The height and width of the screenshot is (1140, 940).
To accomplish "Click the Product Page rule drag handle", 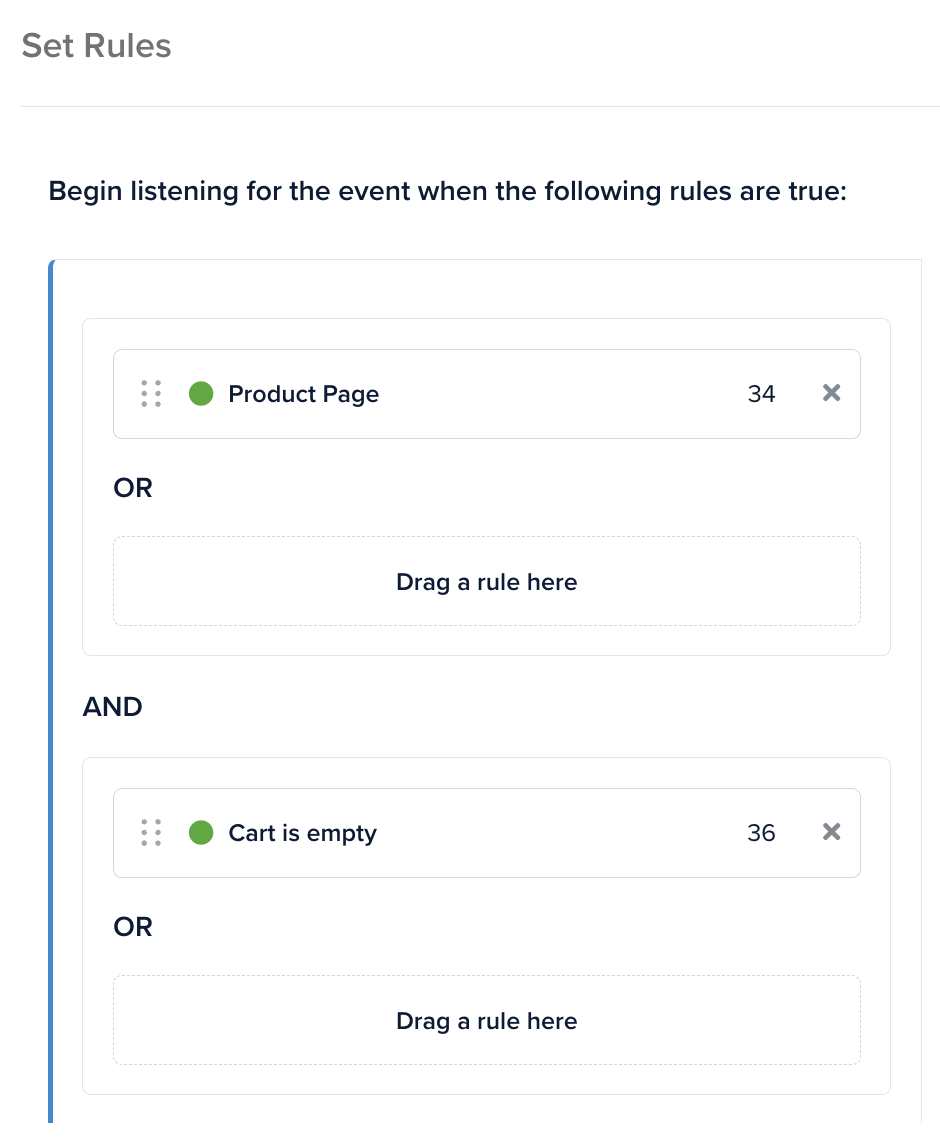I will pyautogui.click(x=151, y=394).
